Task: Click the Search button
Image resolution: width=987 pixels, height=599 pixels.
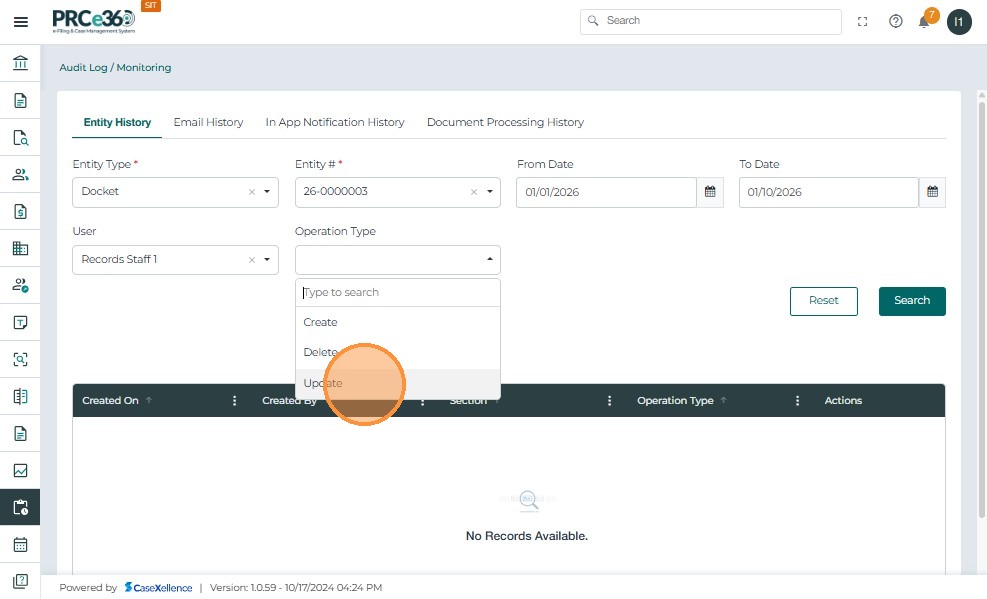Action: [912, 301]
